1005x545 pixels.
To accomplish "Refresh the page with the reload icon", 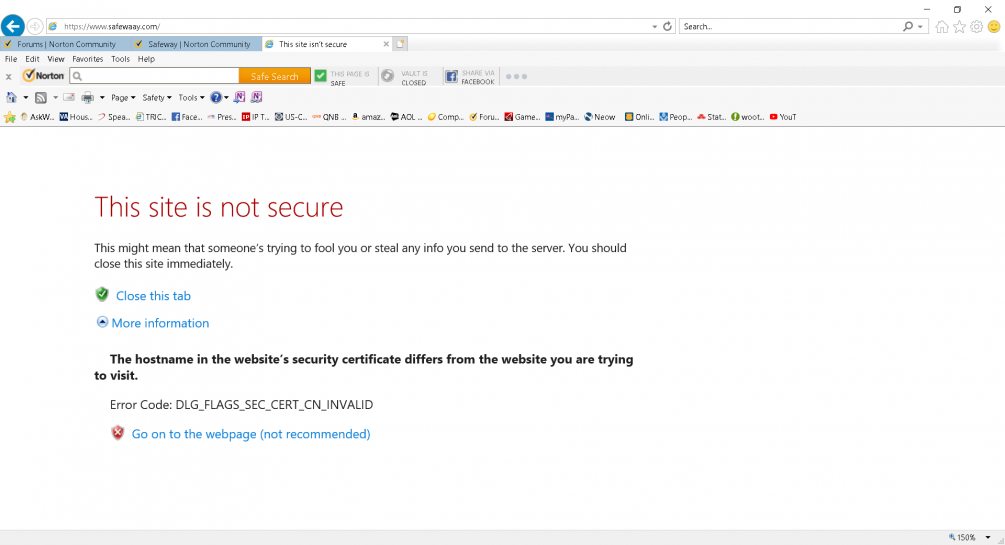I will [x=667, y=26].
